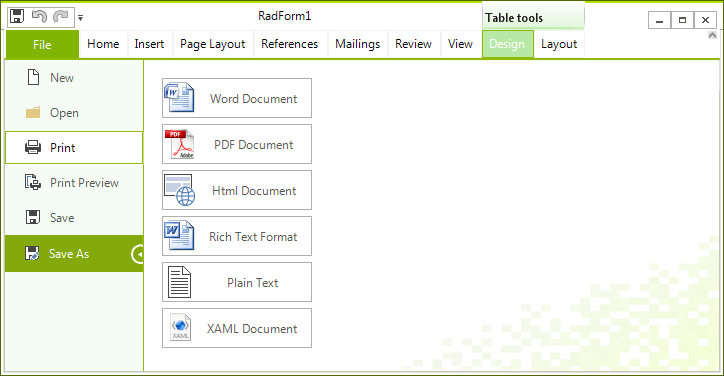
Task: Click the Table tools contextual group header
Action: [x=533, y=16]
